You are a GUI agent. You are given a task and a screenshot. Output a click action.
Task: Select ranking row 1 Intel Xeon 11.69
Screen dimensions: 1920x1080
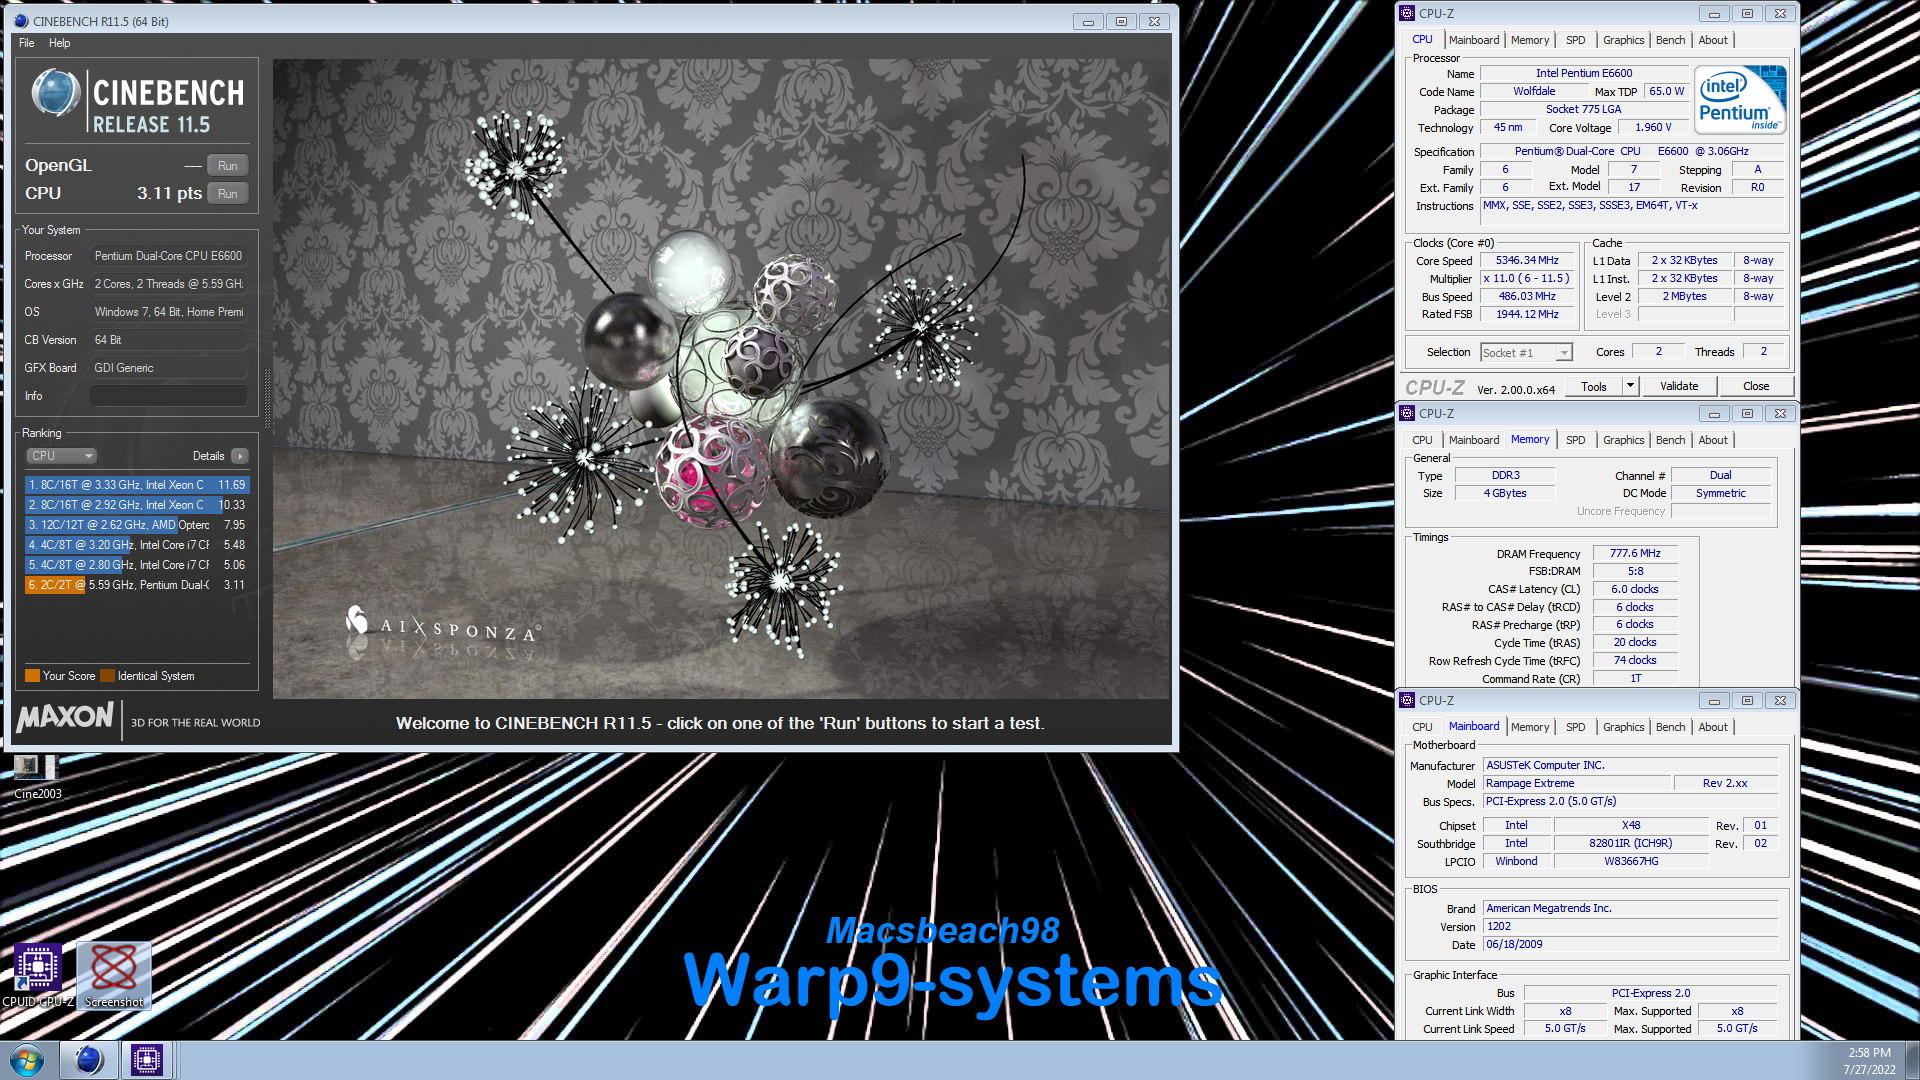click(x=136, y=485)
